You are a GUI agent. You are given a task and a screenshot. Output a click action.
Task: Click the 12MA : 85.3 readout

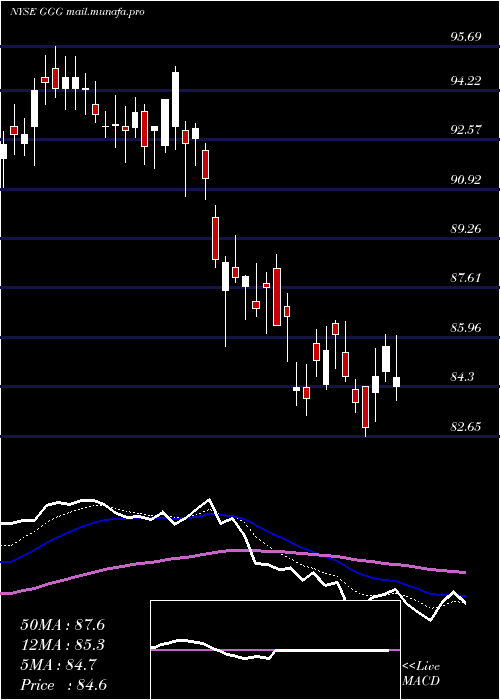click(62, 645)
